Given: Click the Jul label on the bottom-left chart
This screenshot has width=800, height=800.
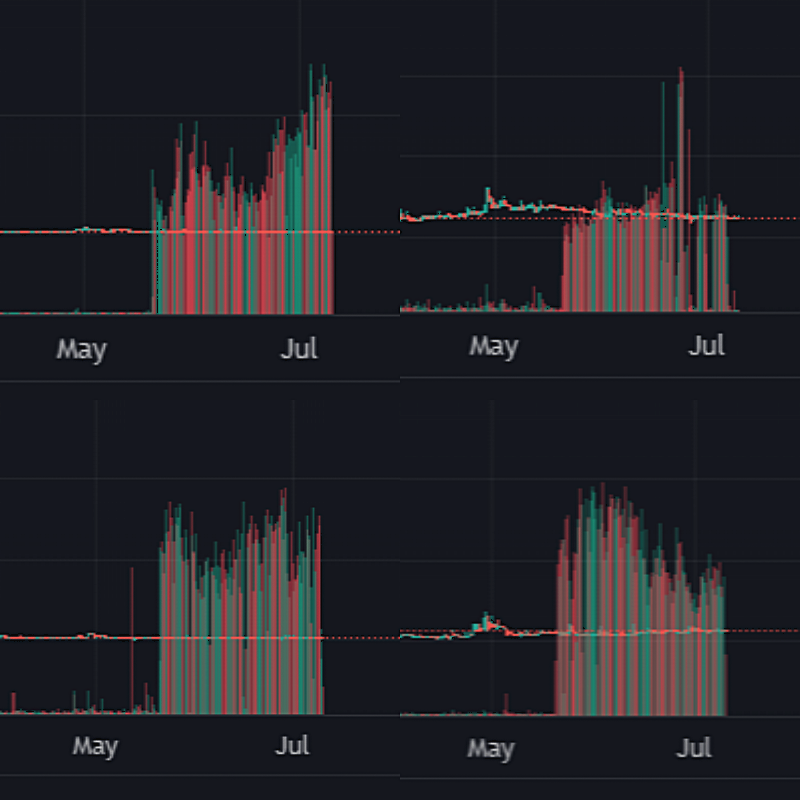Looking at the screenshot, I should 292,745.
